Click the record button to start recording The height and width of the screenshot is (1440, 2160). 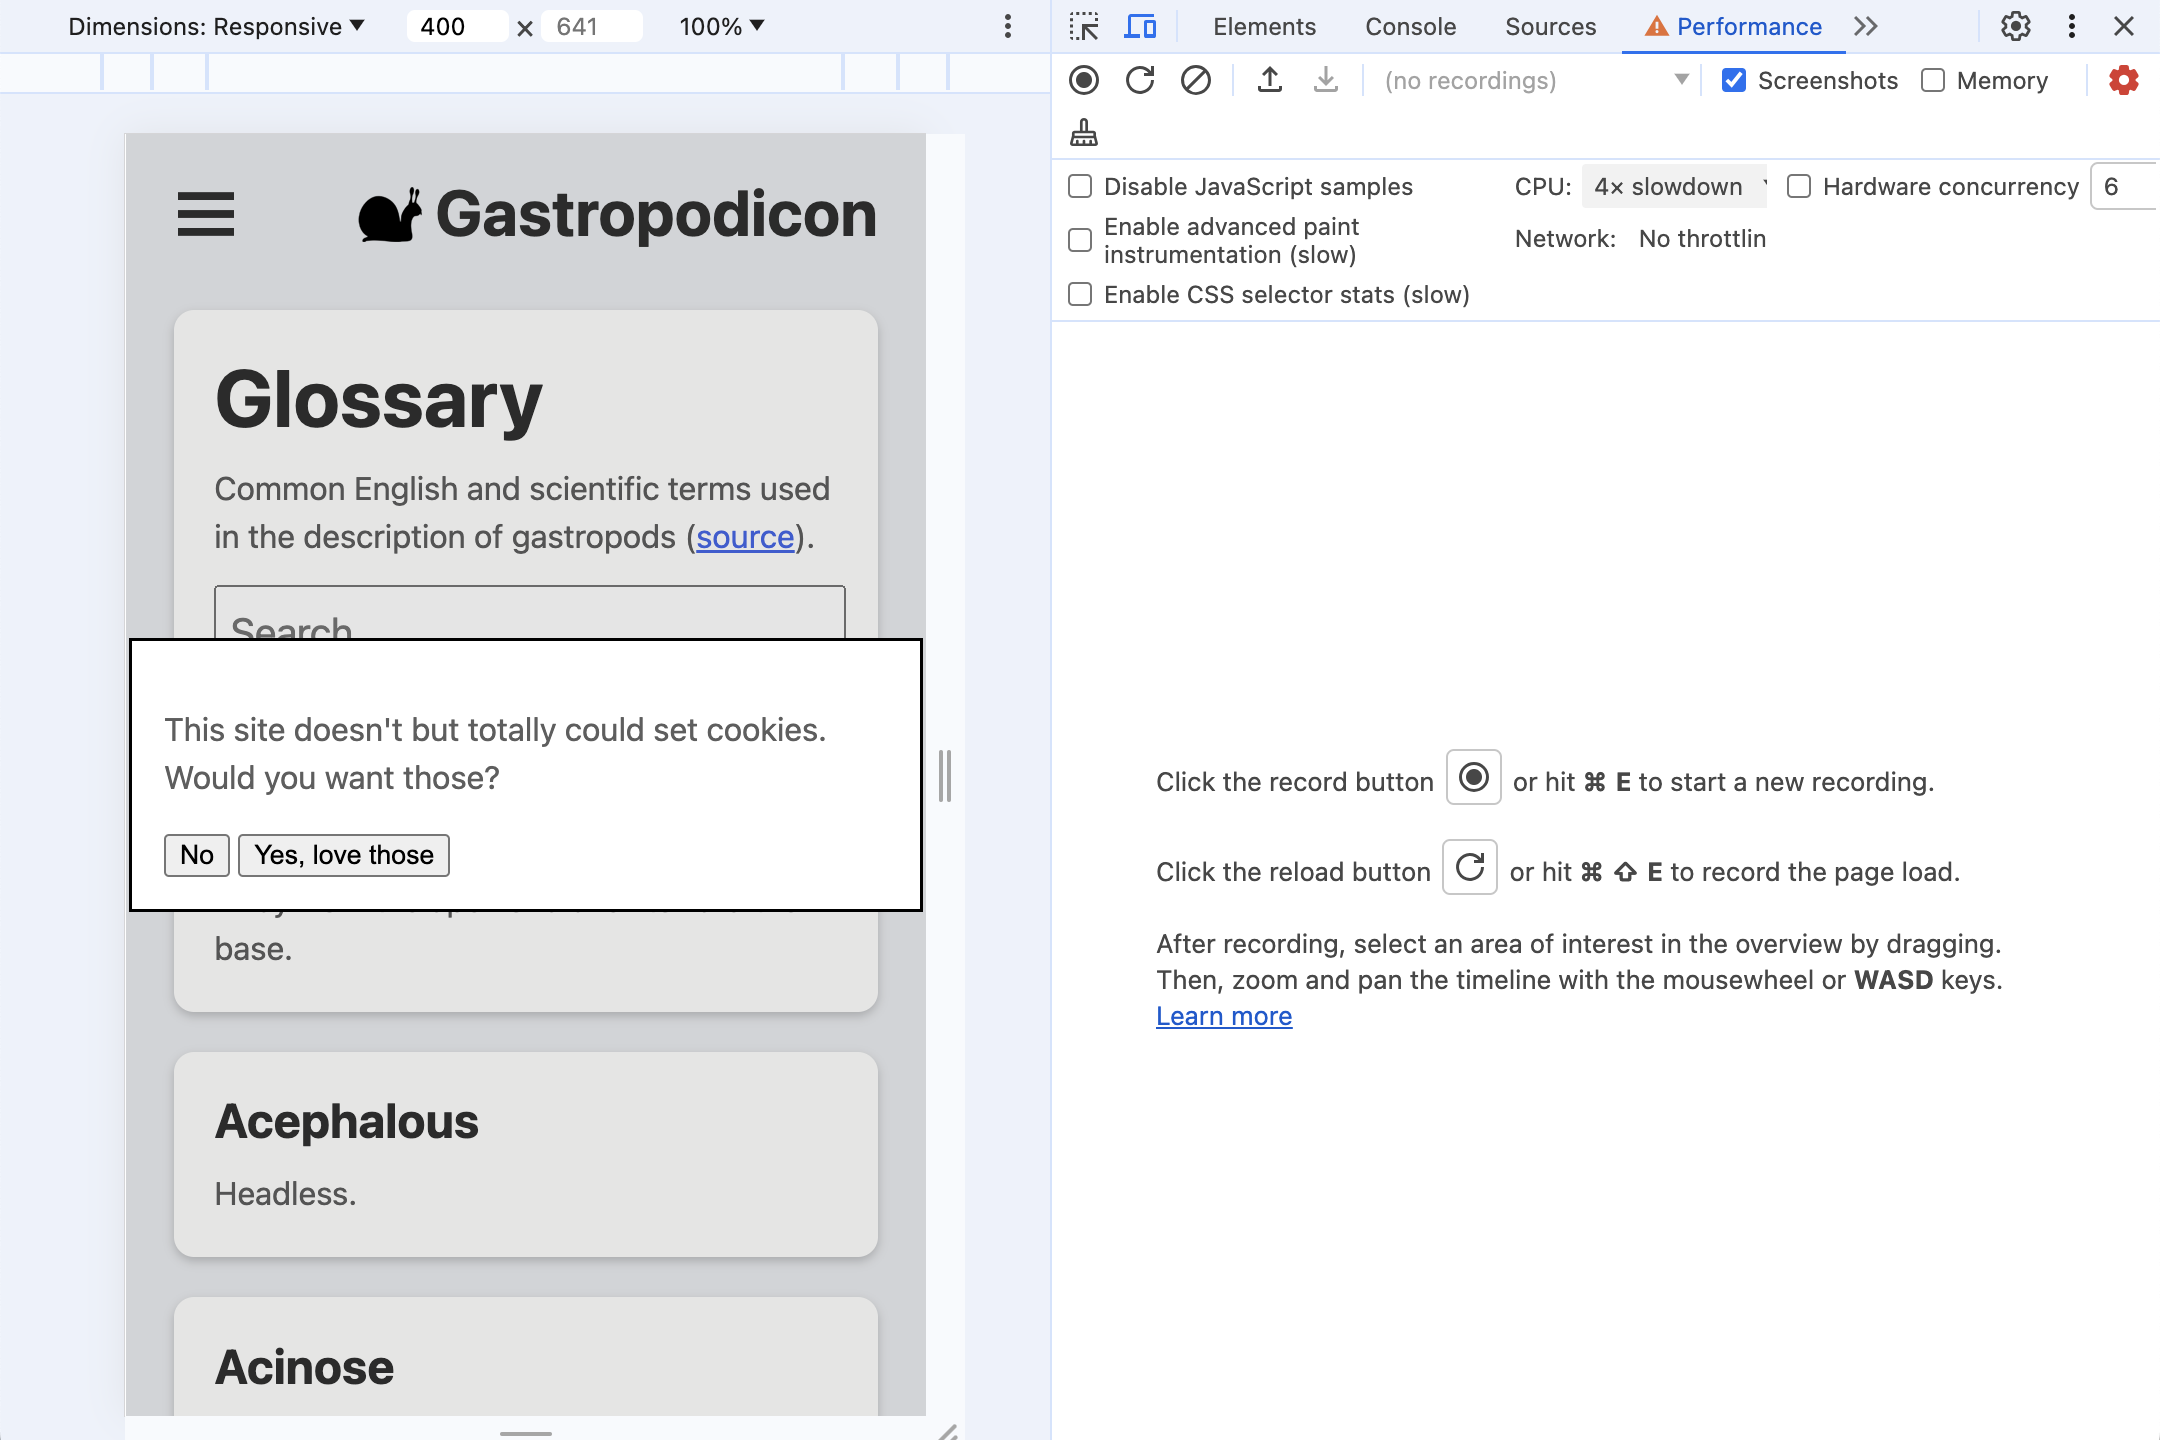[1086, 79]
